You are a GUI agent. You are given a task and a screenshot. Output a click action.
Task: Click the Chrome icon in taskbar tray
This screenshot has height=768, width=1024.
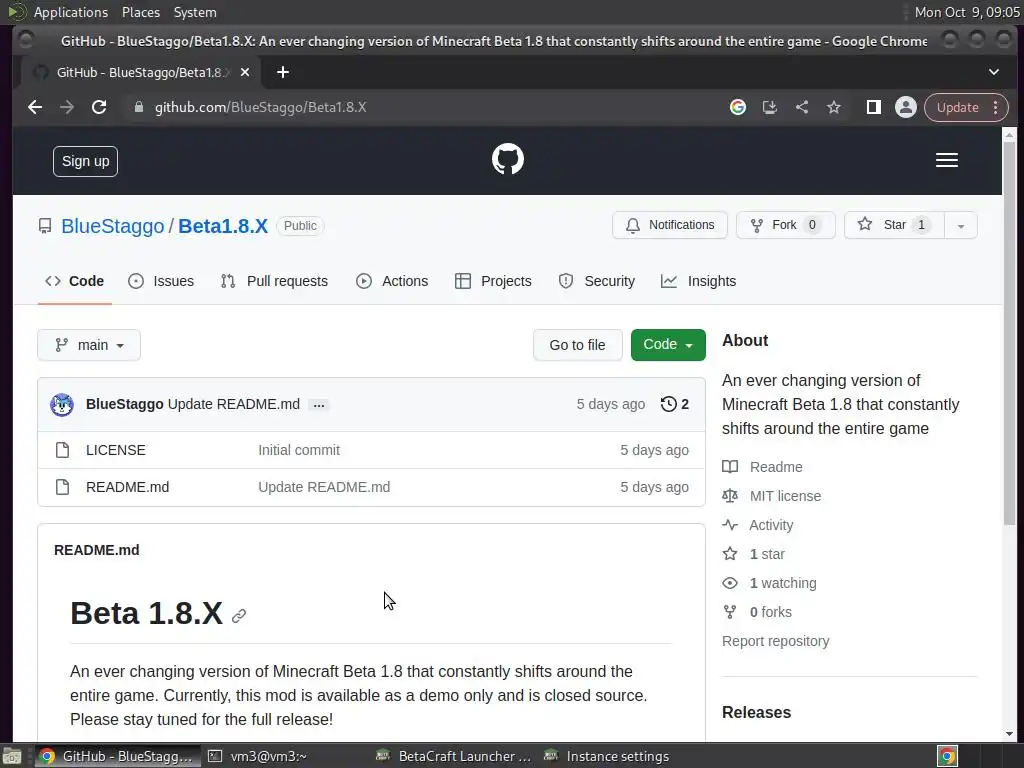[x=947, y=756]
